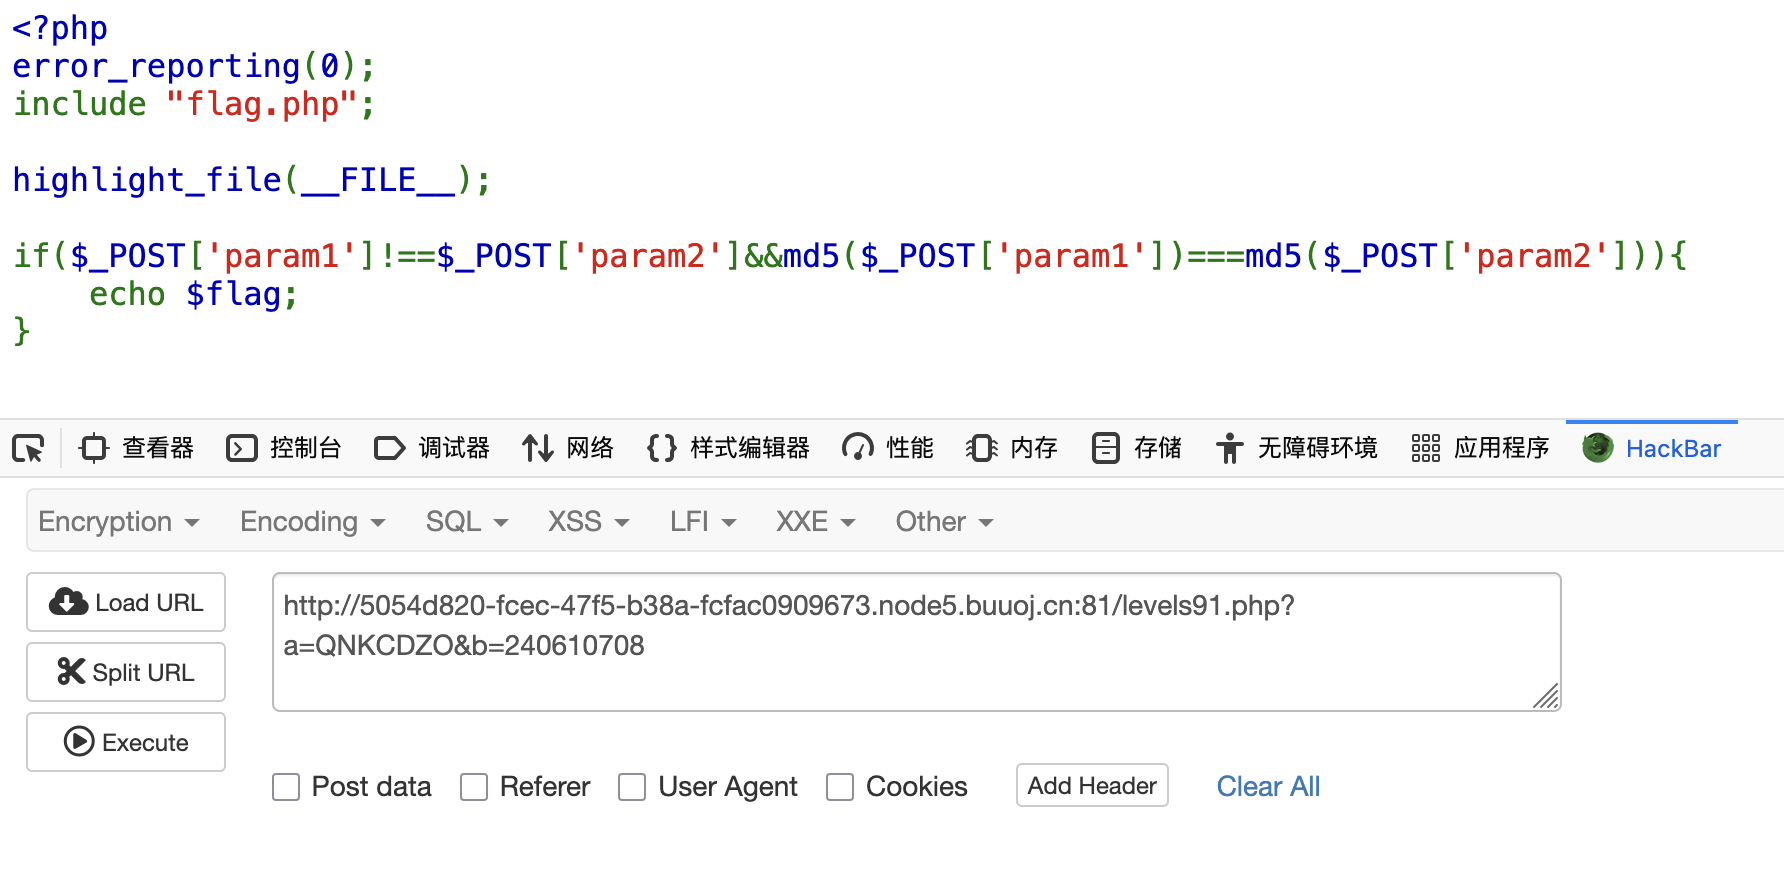Open the Performance (性能) panel icon
The image size is (1784, 896).
[x=858, y=448]
